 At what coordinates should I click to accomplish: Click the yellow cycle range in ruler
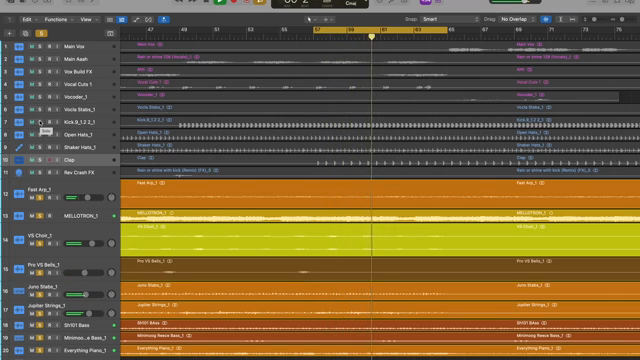point(380,30)
